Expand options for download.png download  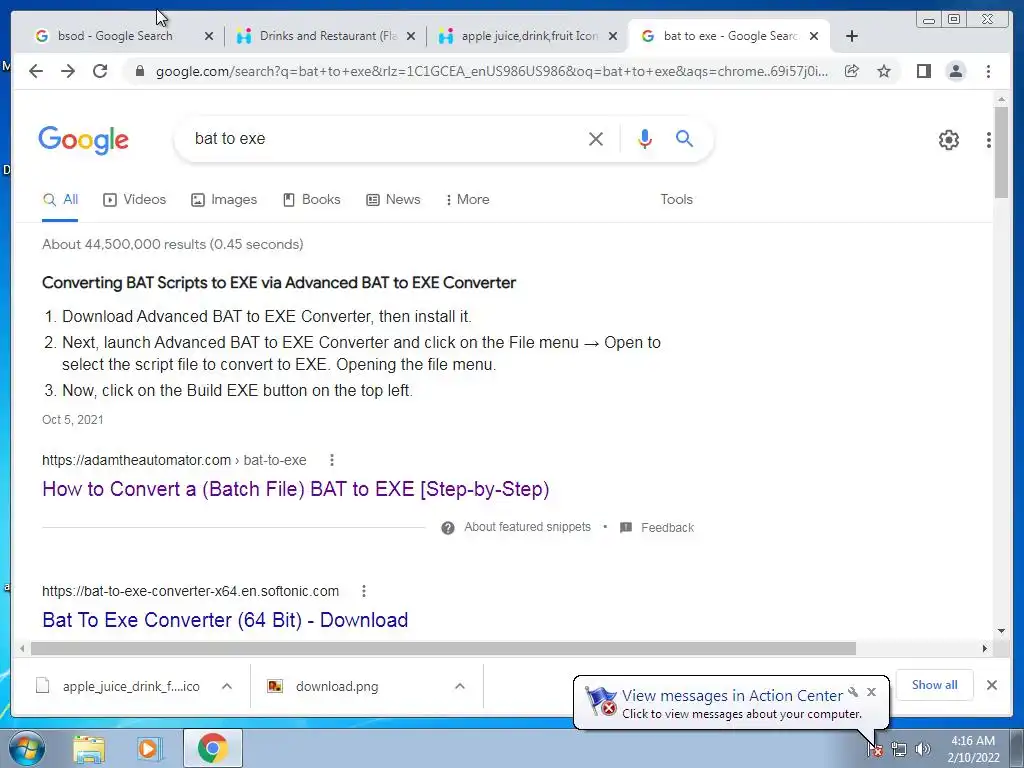pyautogui.click(x=460, y=686)
